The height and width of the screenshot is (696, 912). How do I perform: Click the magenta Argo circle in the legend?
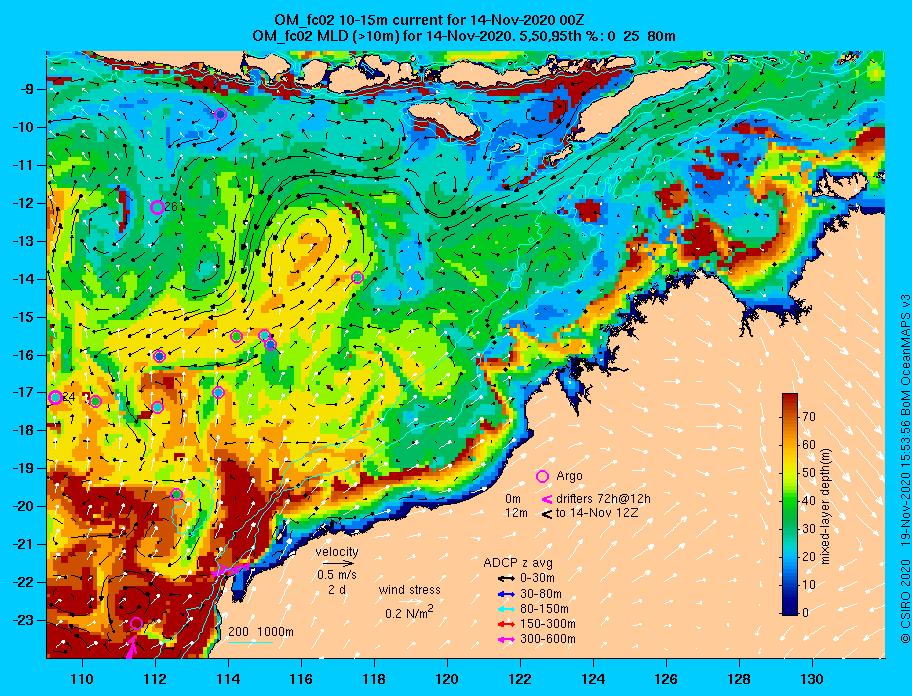pyautogui.click(x=542, y=476)
